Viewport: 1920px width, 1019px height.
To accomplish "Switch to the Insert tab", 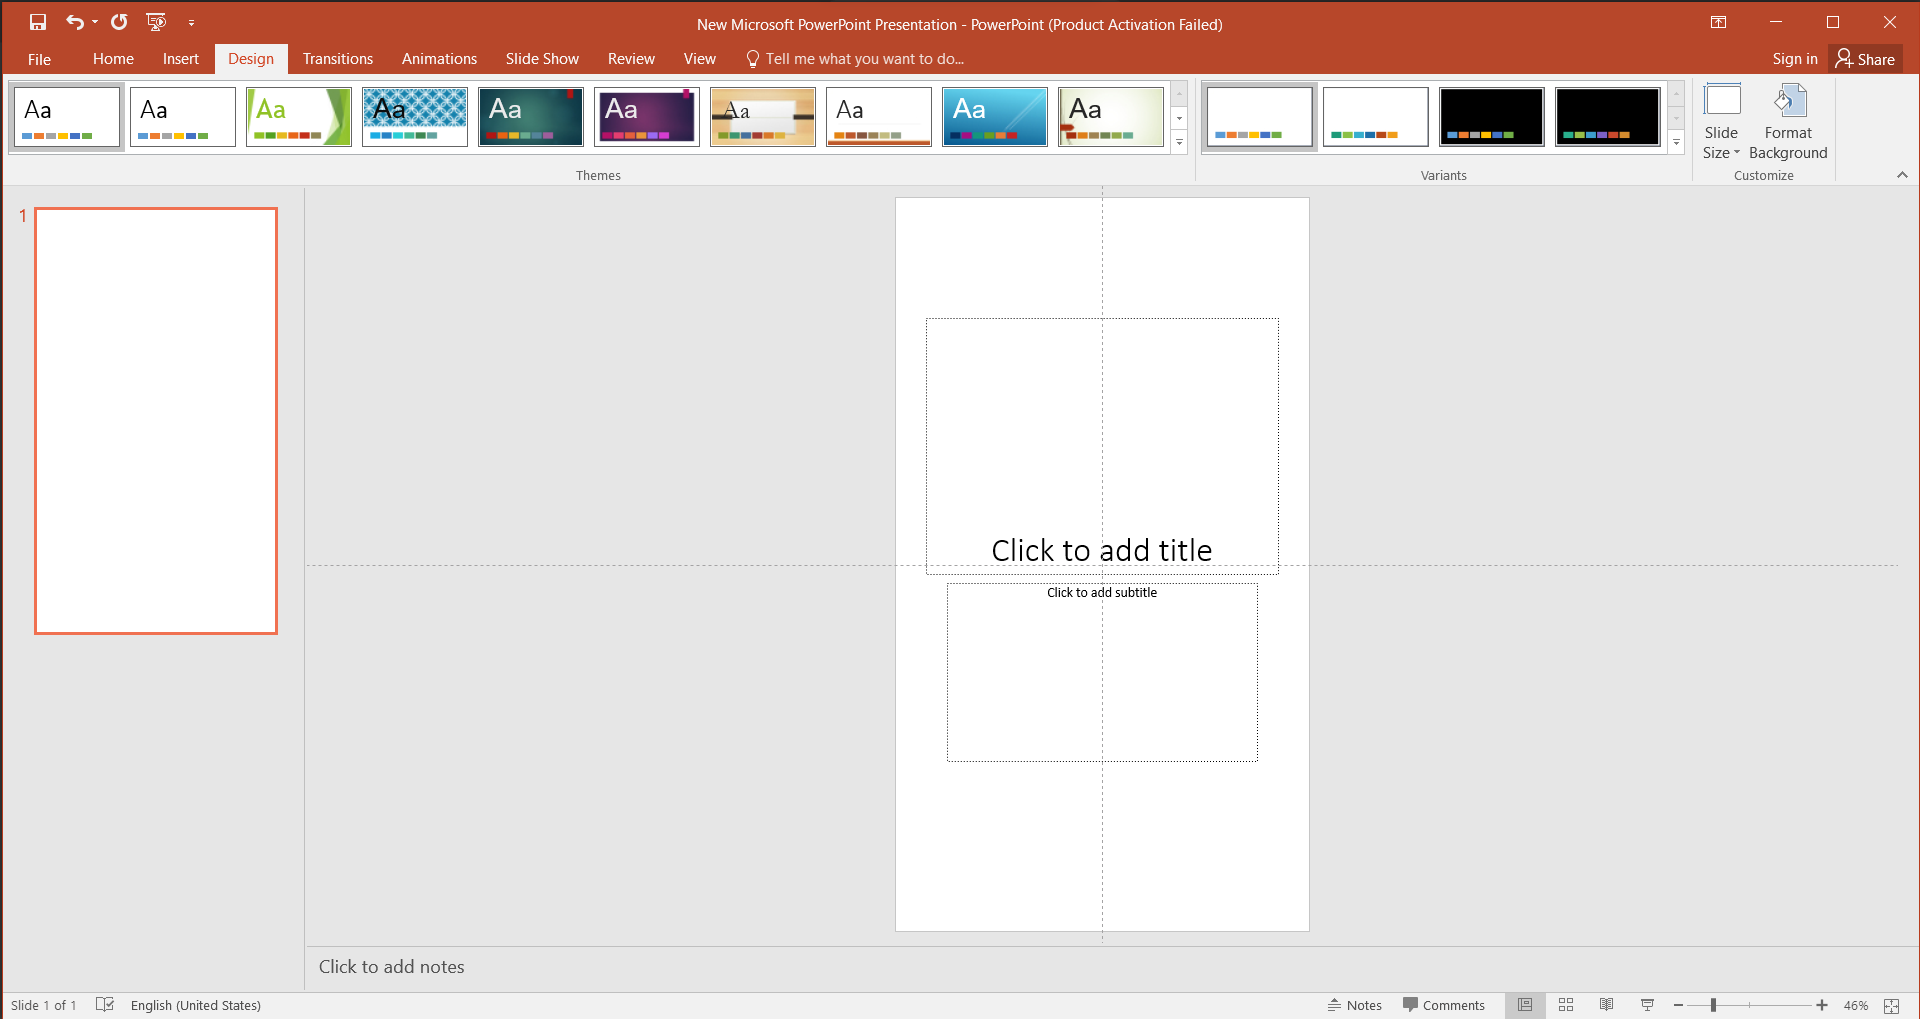I will [181, 59].
